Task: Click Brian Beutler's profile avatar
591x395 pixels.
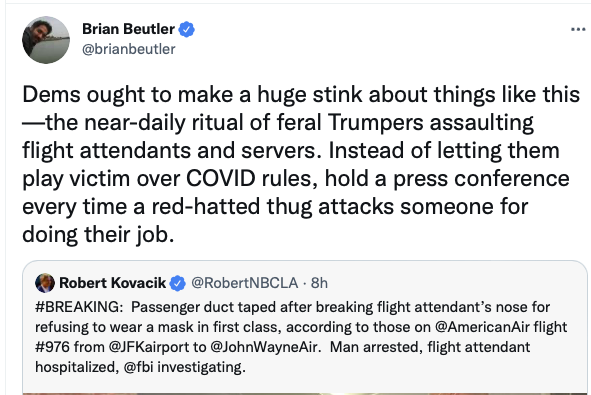Action: click(46, 40)
